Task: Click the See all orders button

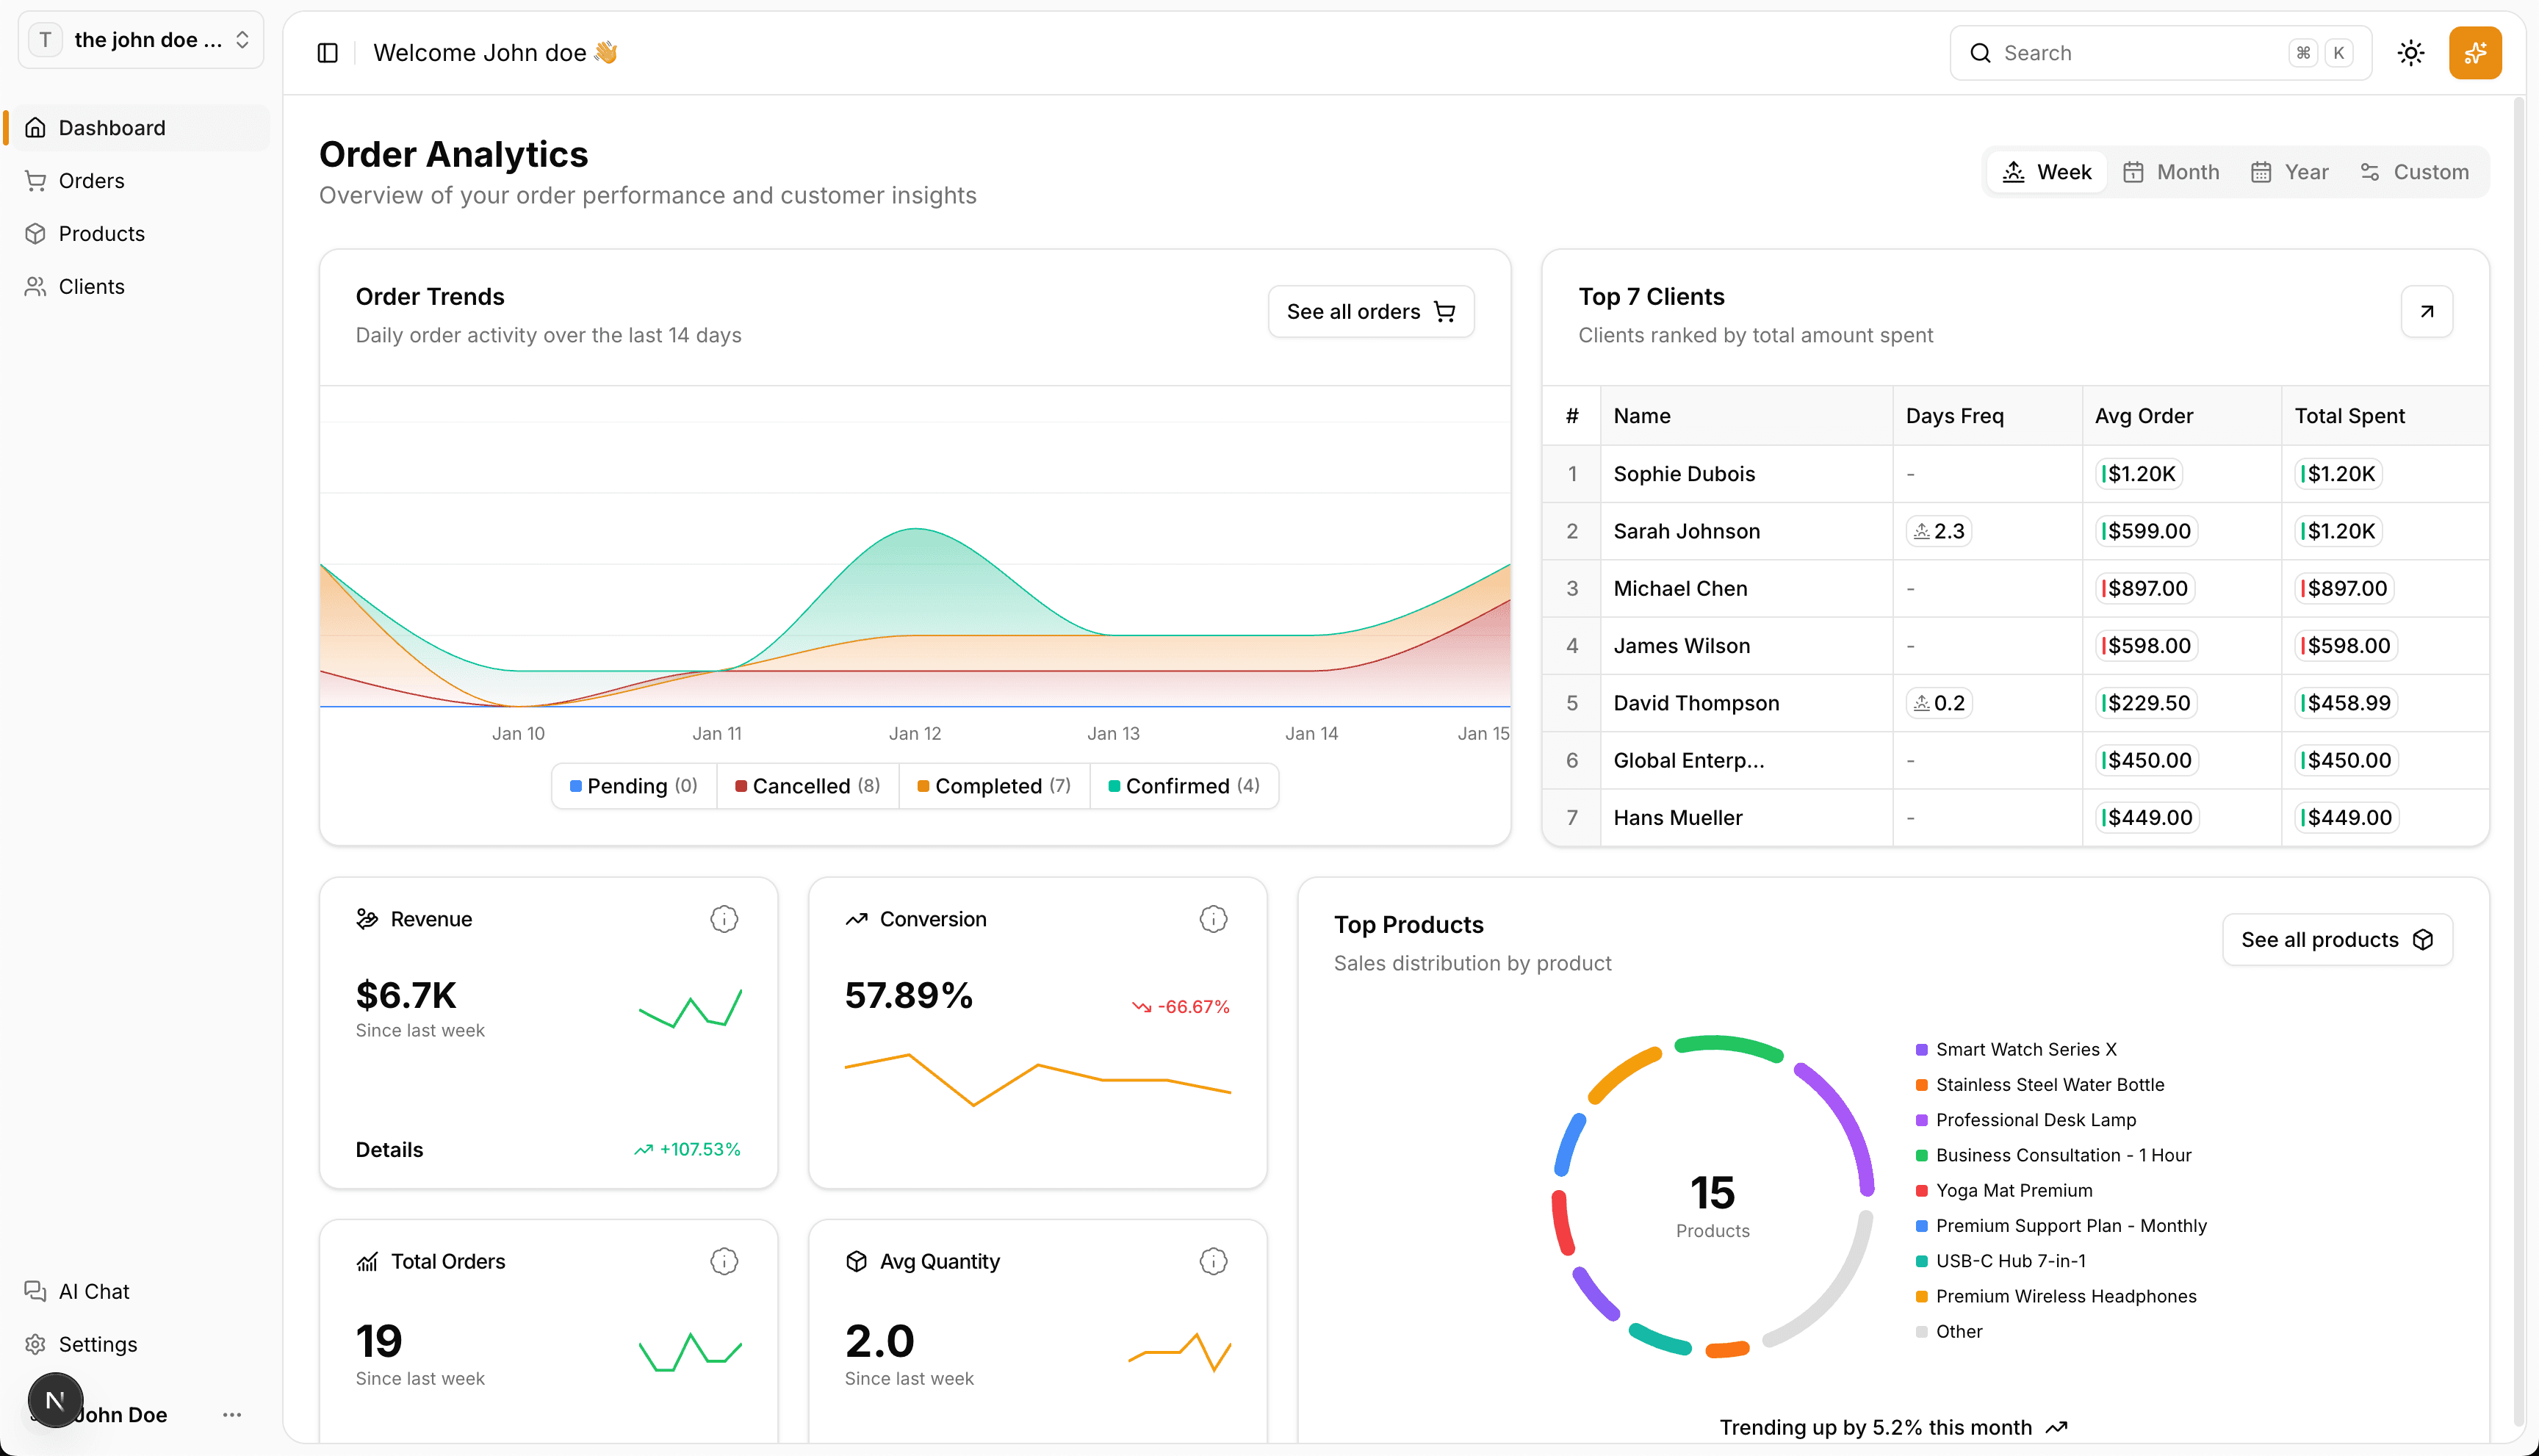Action: tap(1370, 311)
